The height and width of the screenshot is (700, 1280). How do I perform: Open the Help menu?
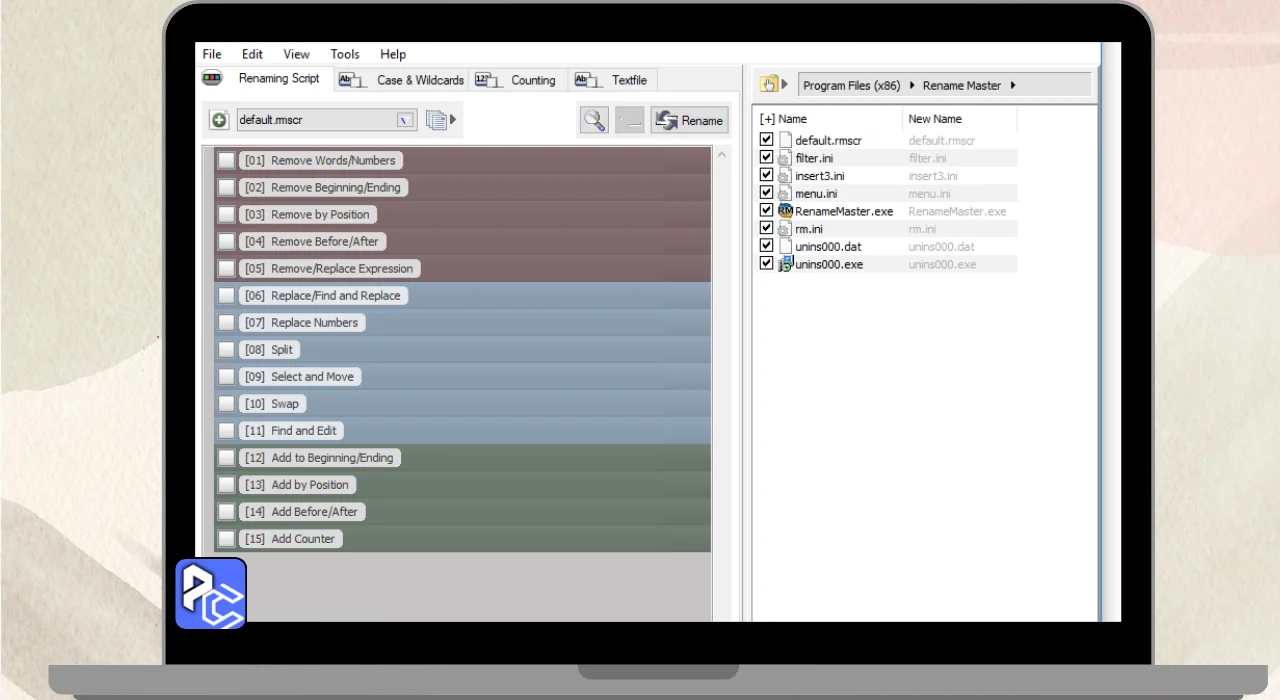pos(393,54)
